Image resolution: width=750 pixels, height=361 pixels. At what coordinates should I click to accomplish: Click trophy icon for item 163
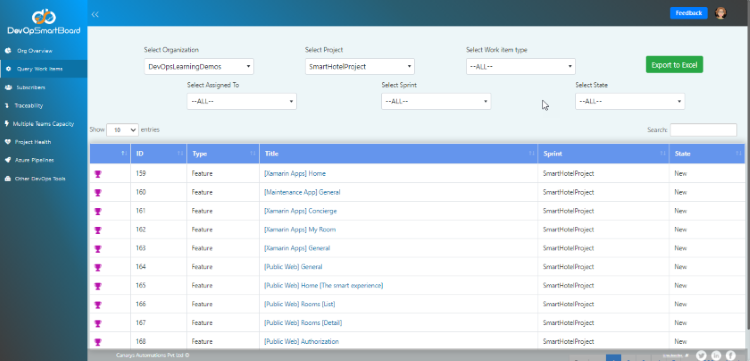(x=98, y=249)
